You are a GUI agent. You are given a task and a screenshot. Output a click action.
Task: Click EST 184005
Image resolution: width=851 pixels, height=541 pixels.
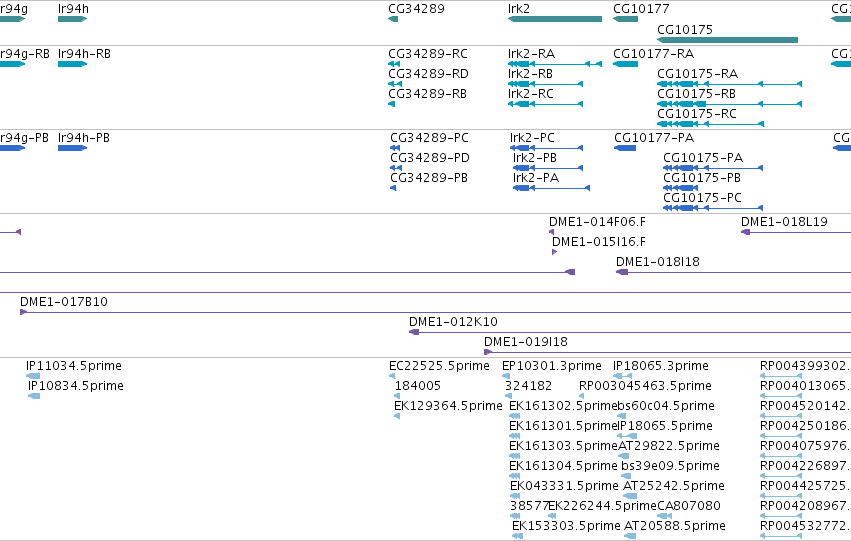(x=418, y=386)
